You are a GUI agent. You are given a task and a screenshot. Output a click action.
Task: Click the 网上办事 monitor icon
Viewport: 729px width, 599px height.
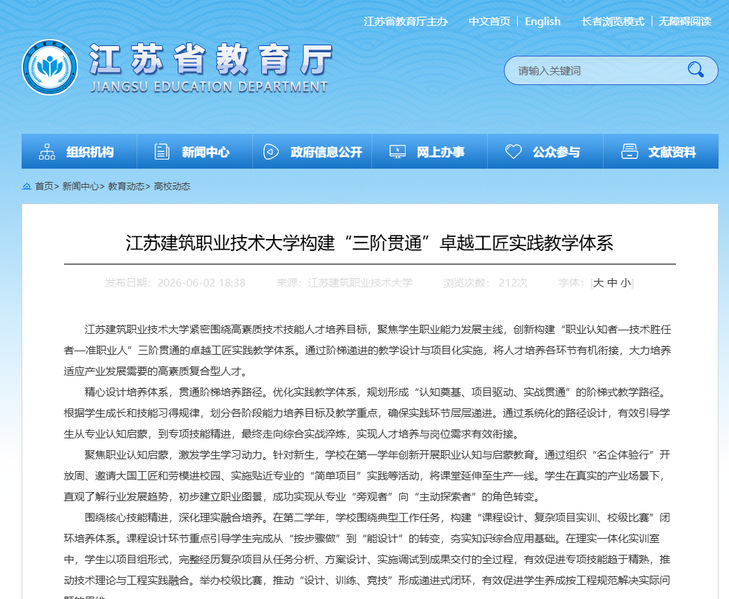398,152
